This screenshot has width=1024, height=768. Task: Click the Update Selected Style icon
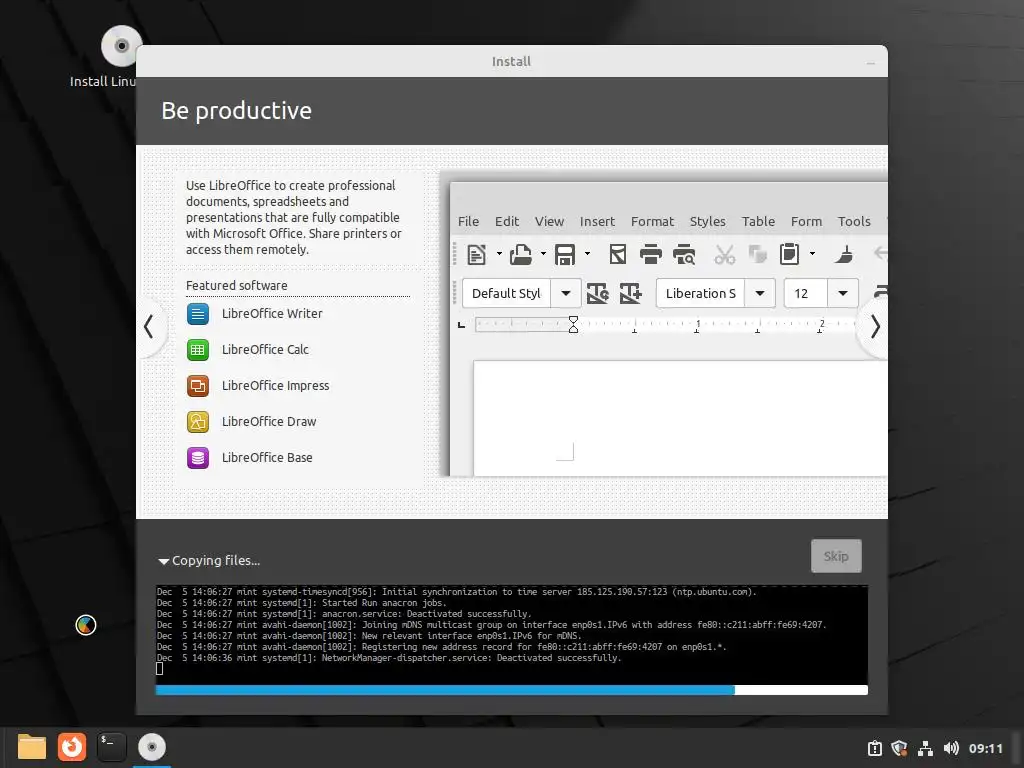point(598,293)
